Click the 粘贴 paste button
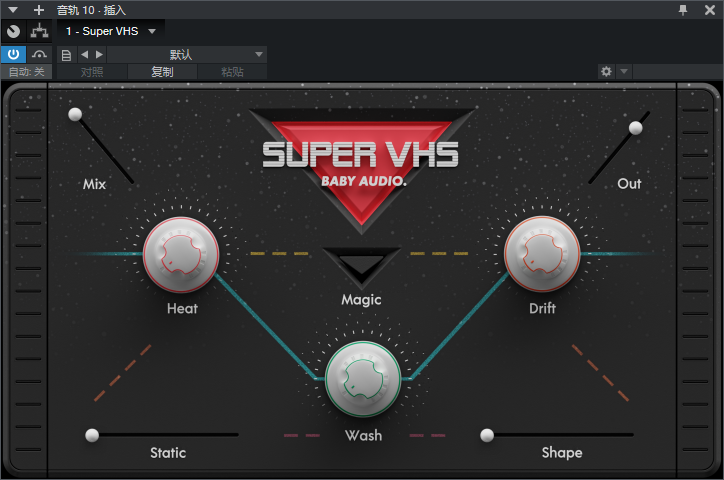The image size is (724, 480). [x=232, y=72]
